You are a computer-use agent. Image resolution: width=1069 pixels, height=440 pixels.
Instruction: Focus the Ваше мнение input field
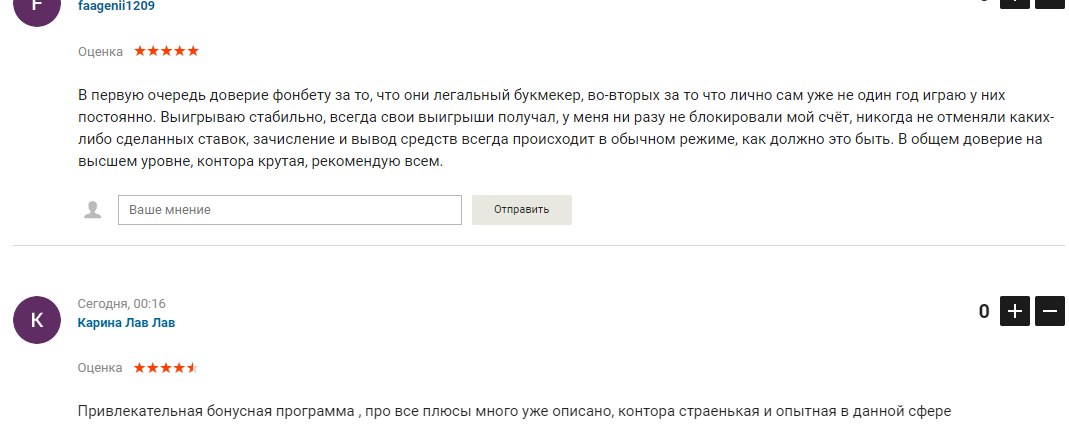point(290,210)
